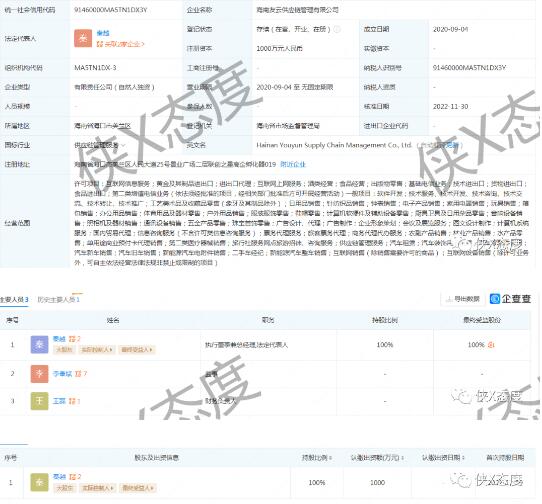Viewport: 542px width, 504px height.
Task: Click the info icon beside registration status
Action: [337, 29]
